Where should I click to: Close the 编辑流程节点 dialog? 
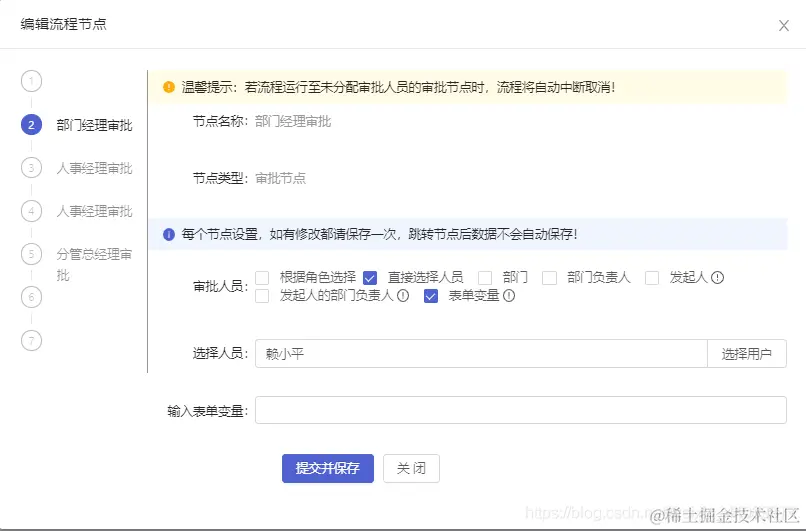pyautogui.click(x=783, y=26)
